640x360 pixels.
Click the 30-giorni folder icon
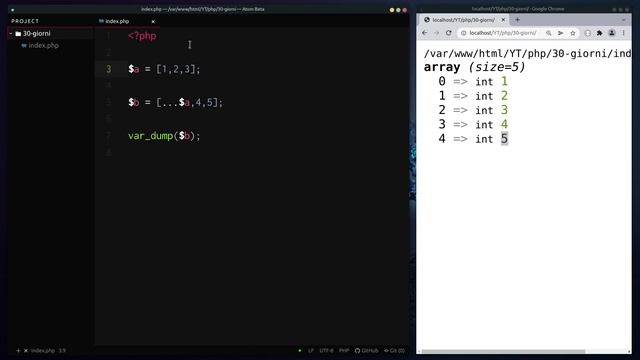pos(18,34)
